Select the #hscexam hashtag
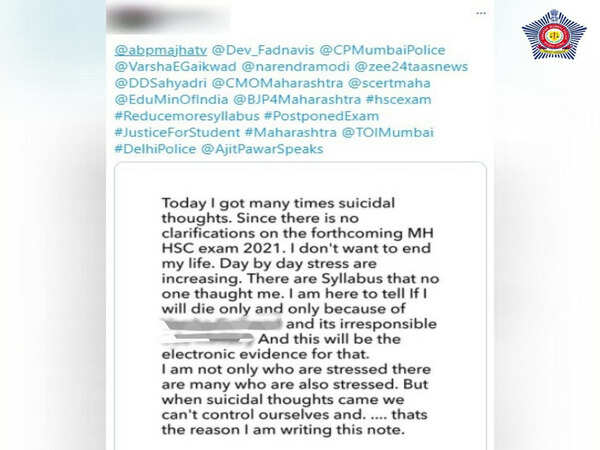 click(399, 99)
